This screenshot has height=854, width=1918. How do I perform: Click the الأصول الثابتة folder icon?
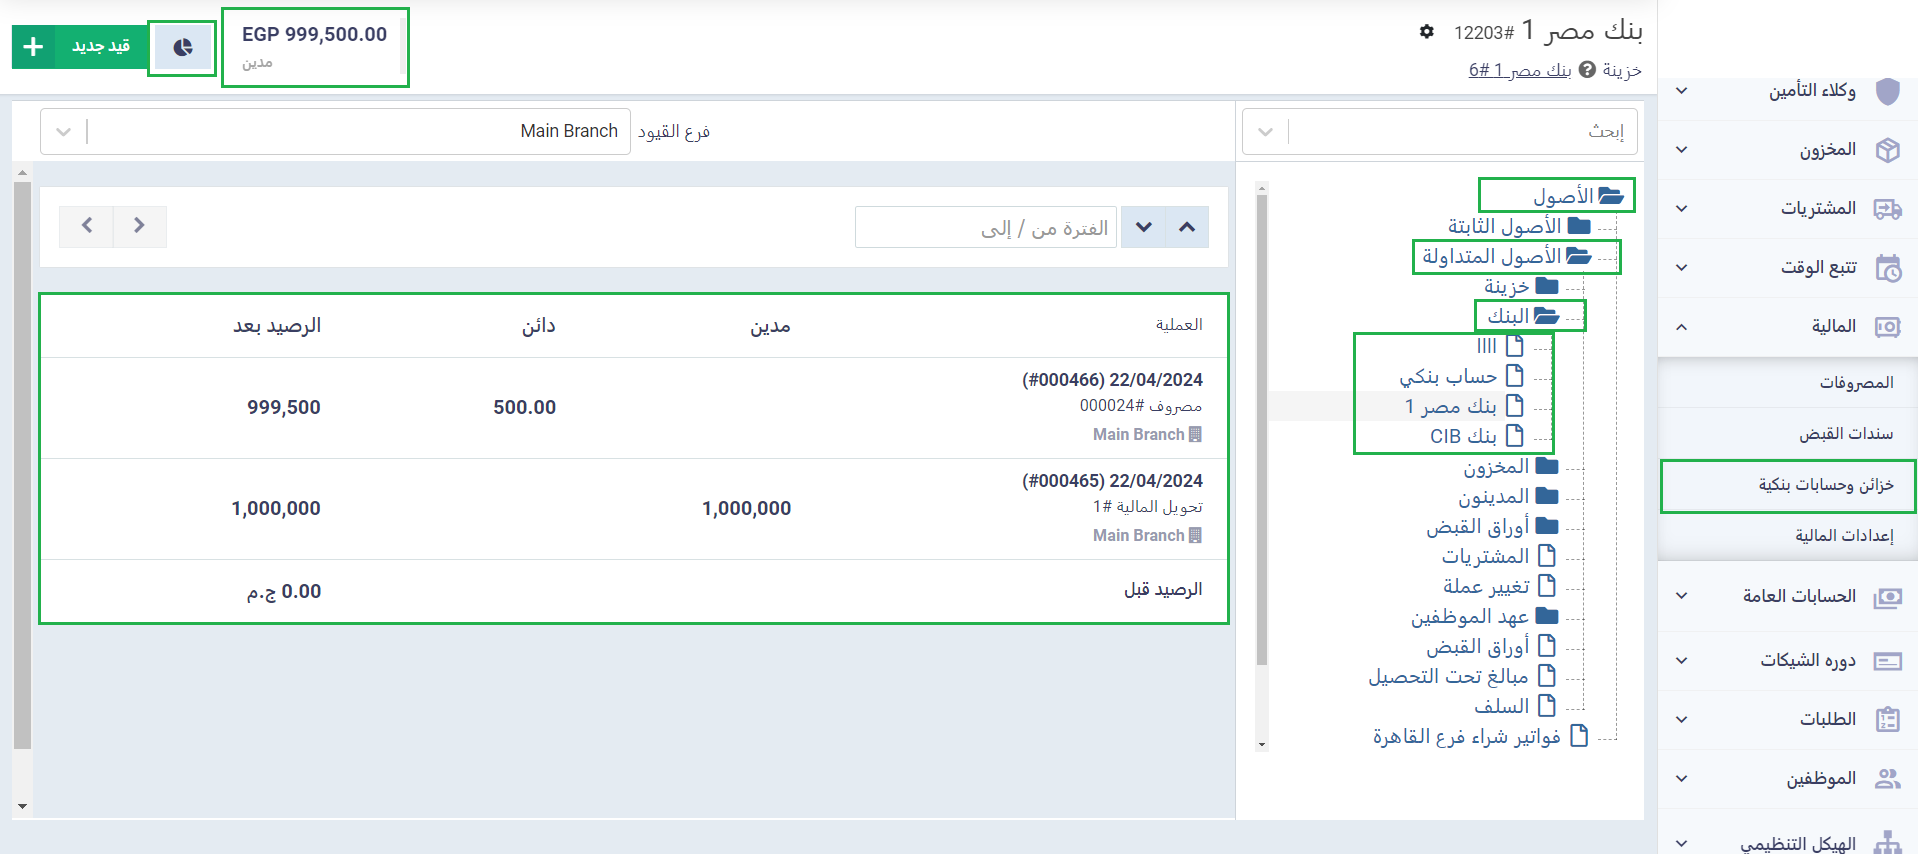(1579, 226)
